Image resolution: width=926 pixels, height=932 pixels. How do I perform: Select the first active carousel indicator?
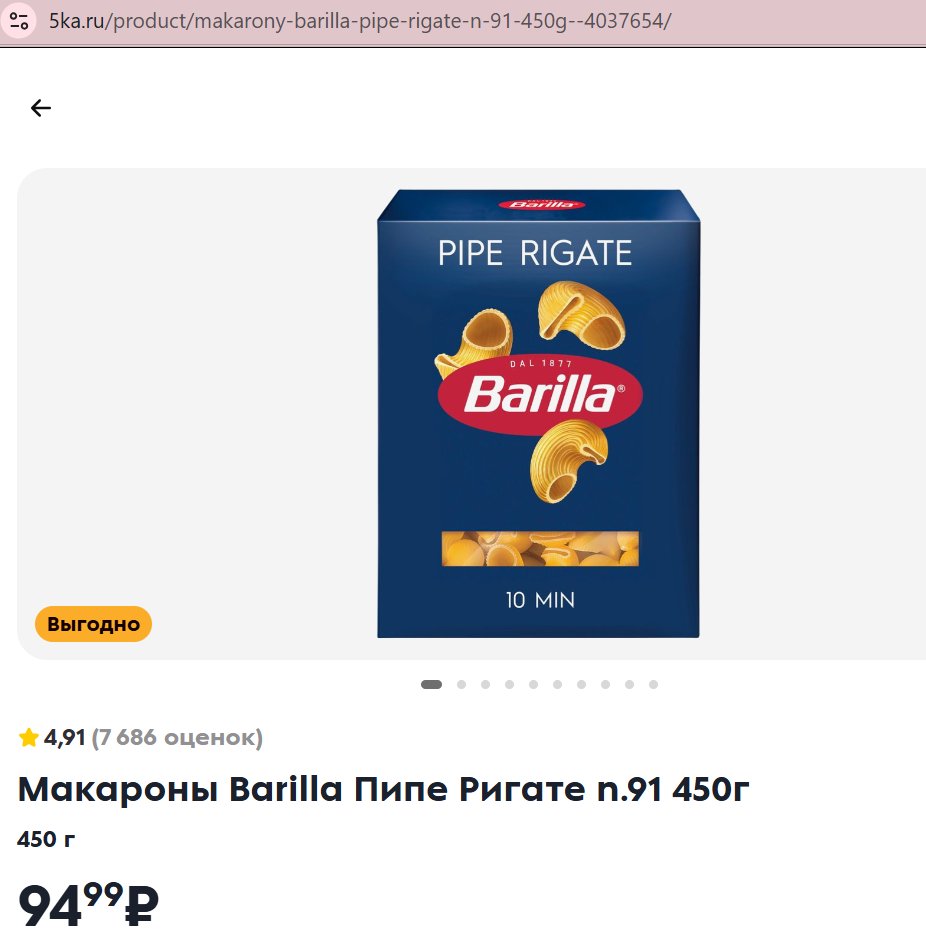click(x=431, y=685)
